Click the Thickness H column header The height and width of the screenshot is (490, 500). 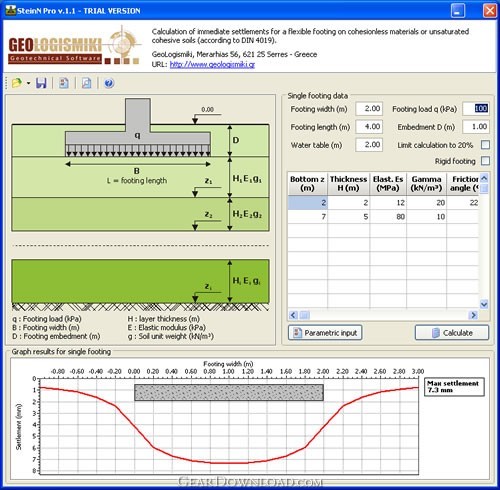pyautogui.click(x=348, y=184)
